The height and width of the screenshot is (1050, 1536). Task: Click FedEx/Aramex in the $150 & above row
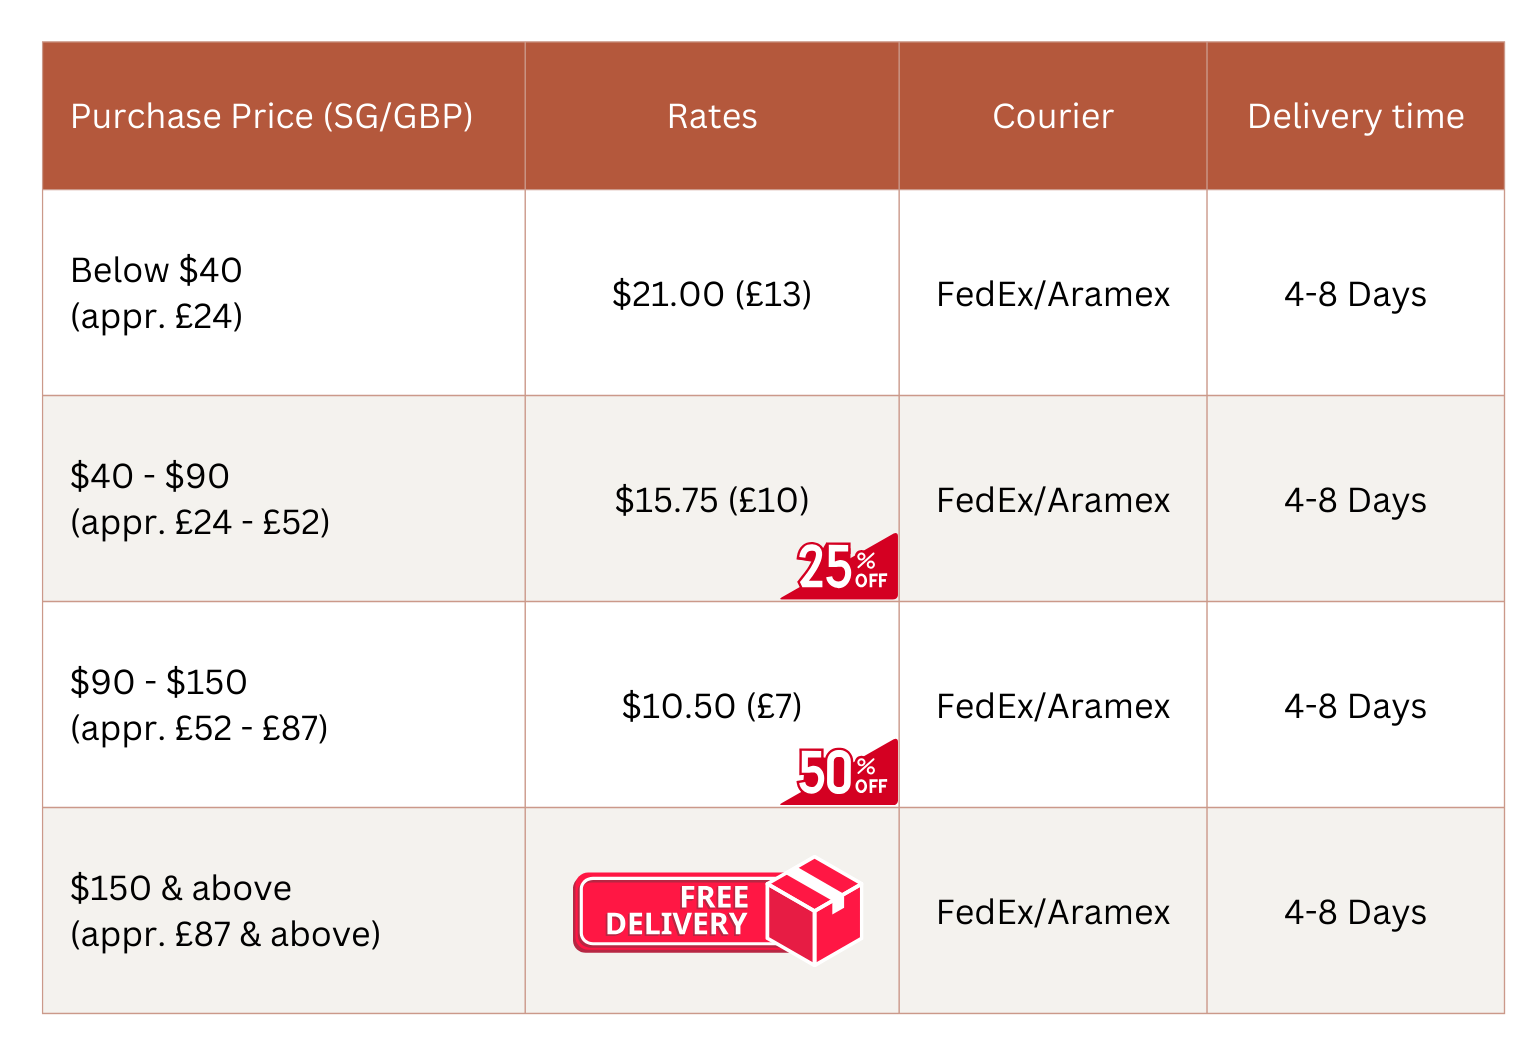[x=1053, y=913]
